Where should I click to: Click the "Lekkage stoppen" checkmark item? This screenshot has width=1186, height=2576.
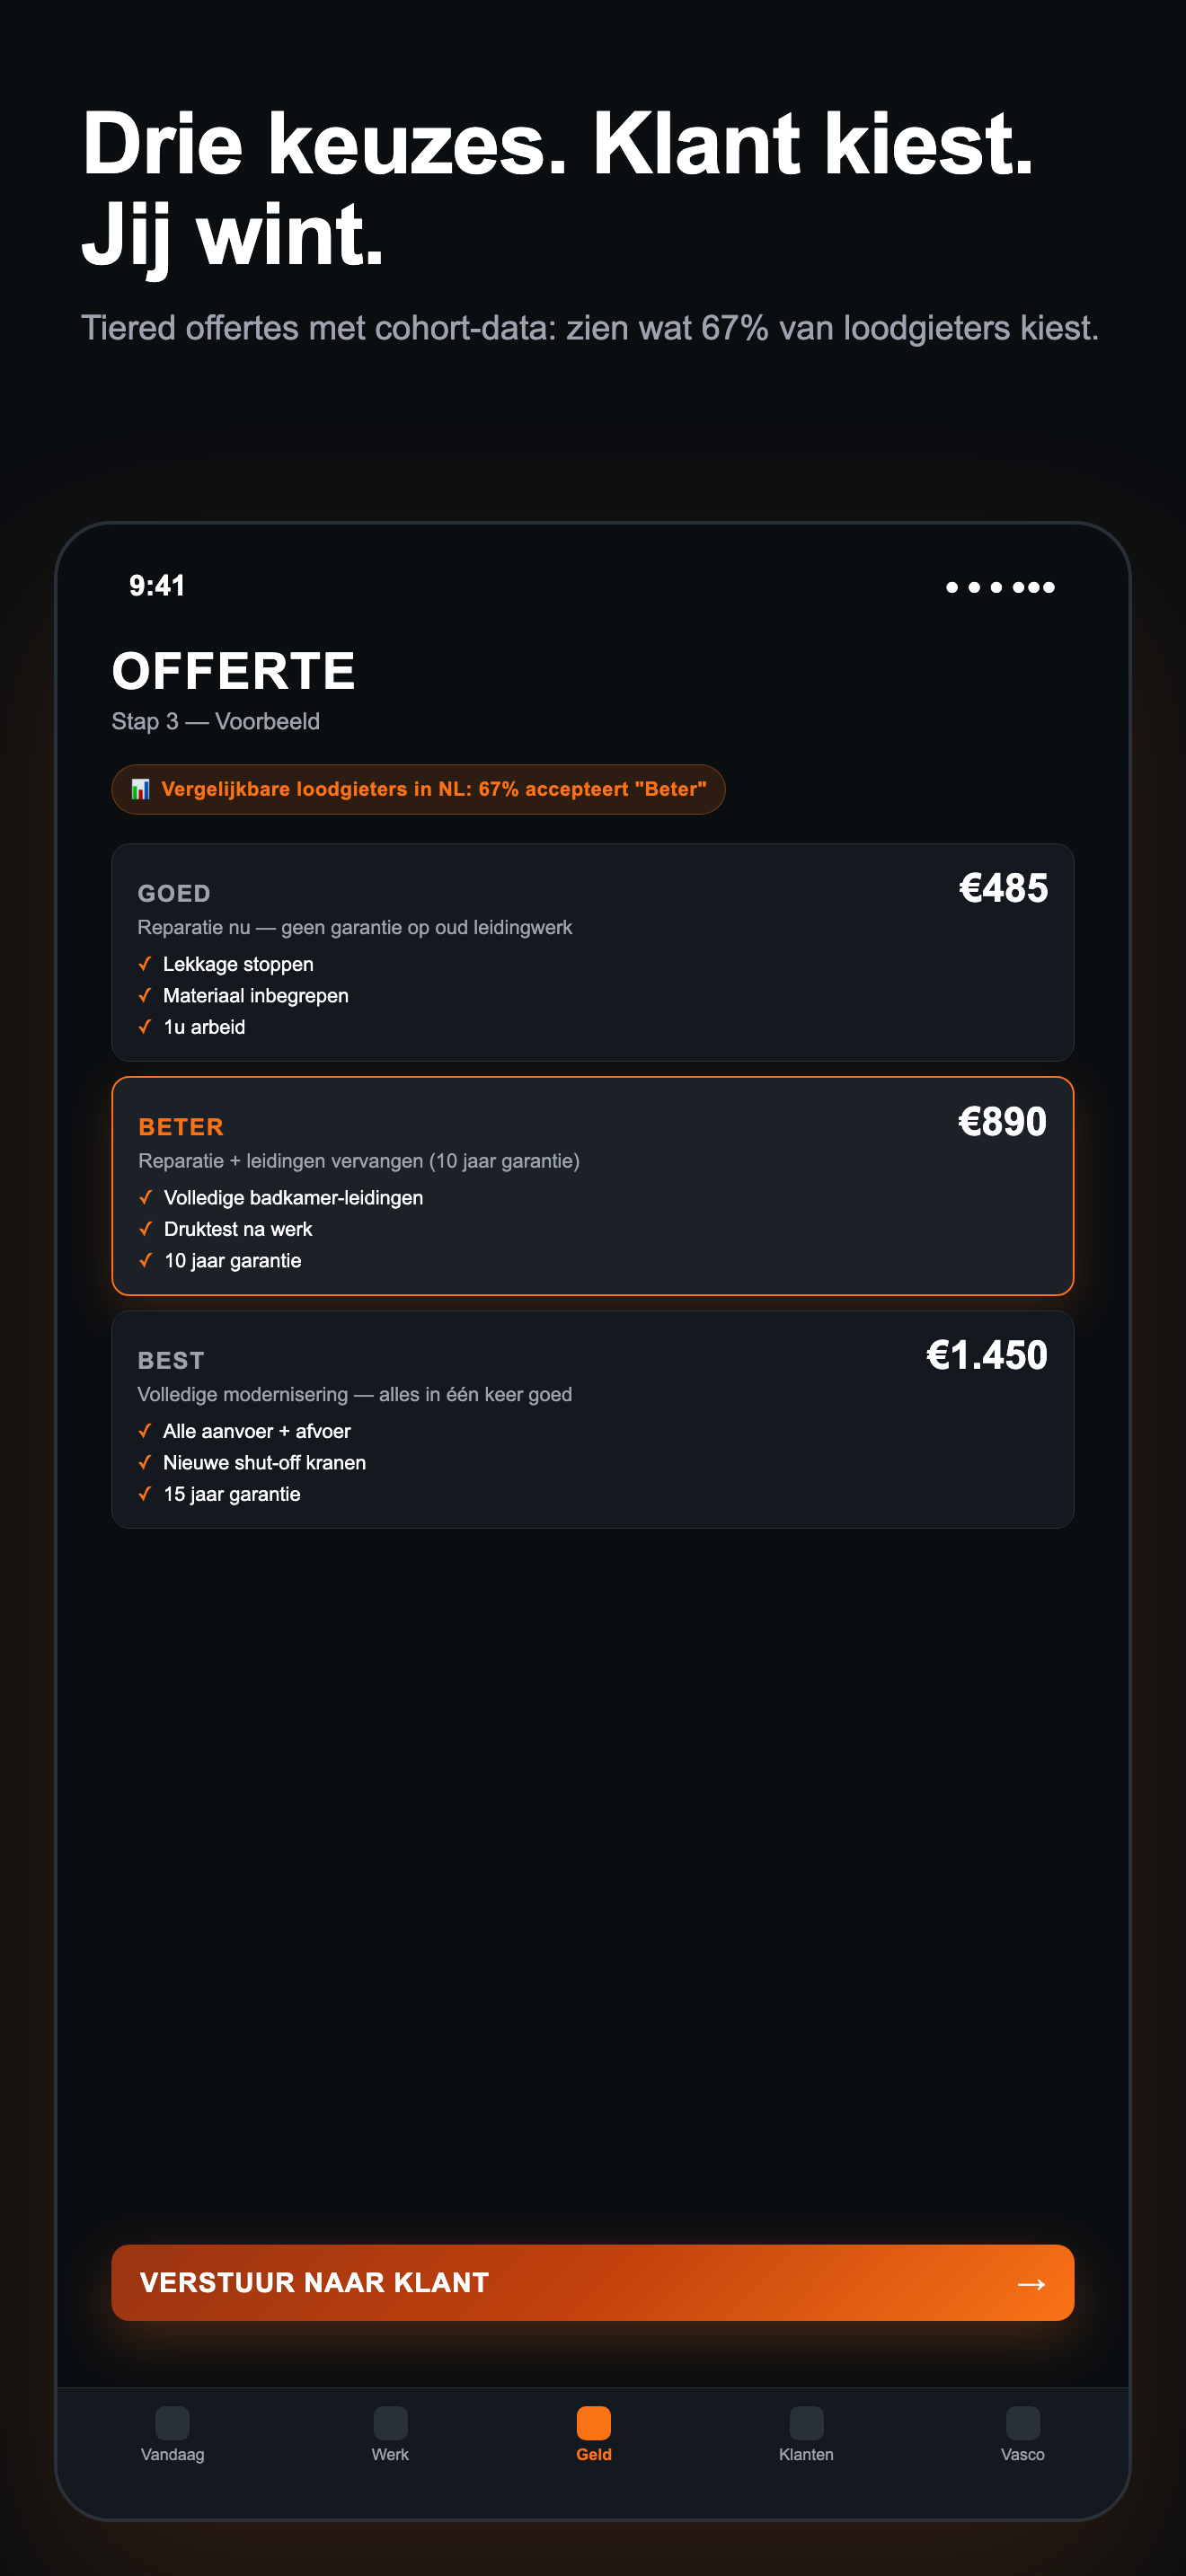click(226, 964)
